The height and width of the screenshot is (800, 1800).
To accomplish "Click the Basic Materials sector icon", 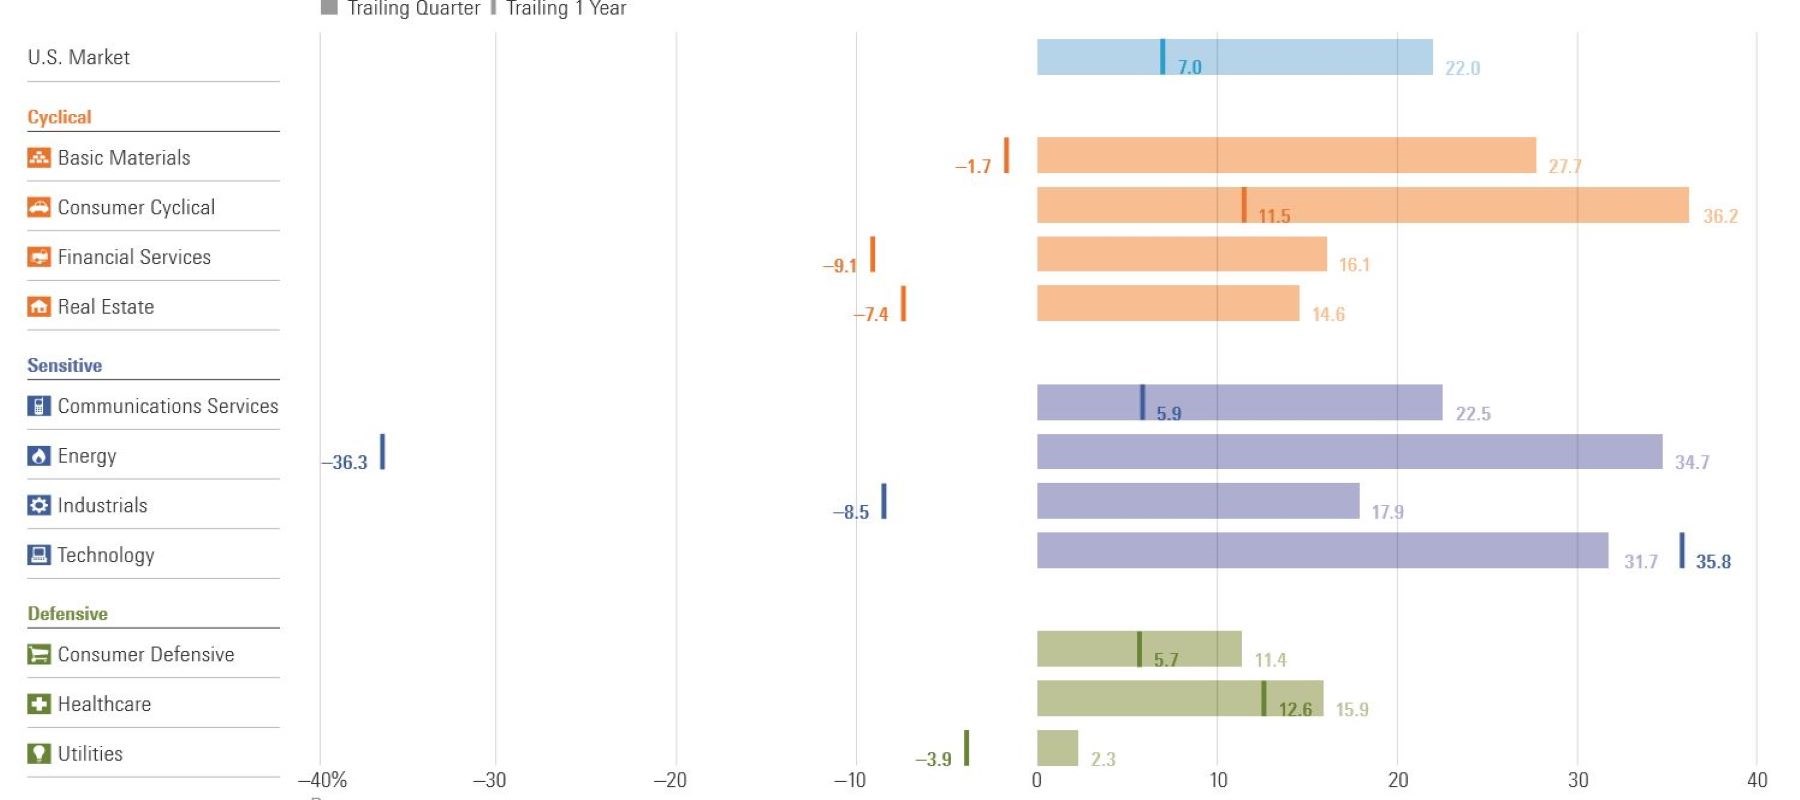I will click(x=39, y=158).
